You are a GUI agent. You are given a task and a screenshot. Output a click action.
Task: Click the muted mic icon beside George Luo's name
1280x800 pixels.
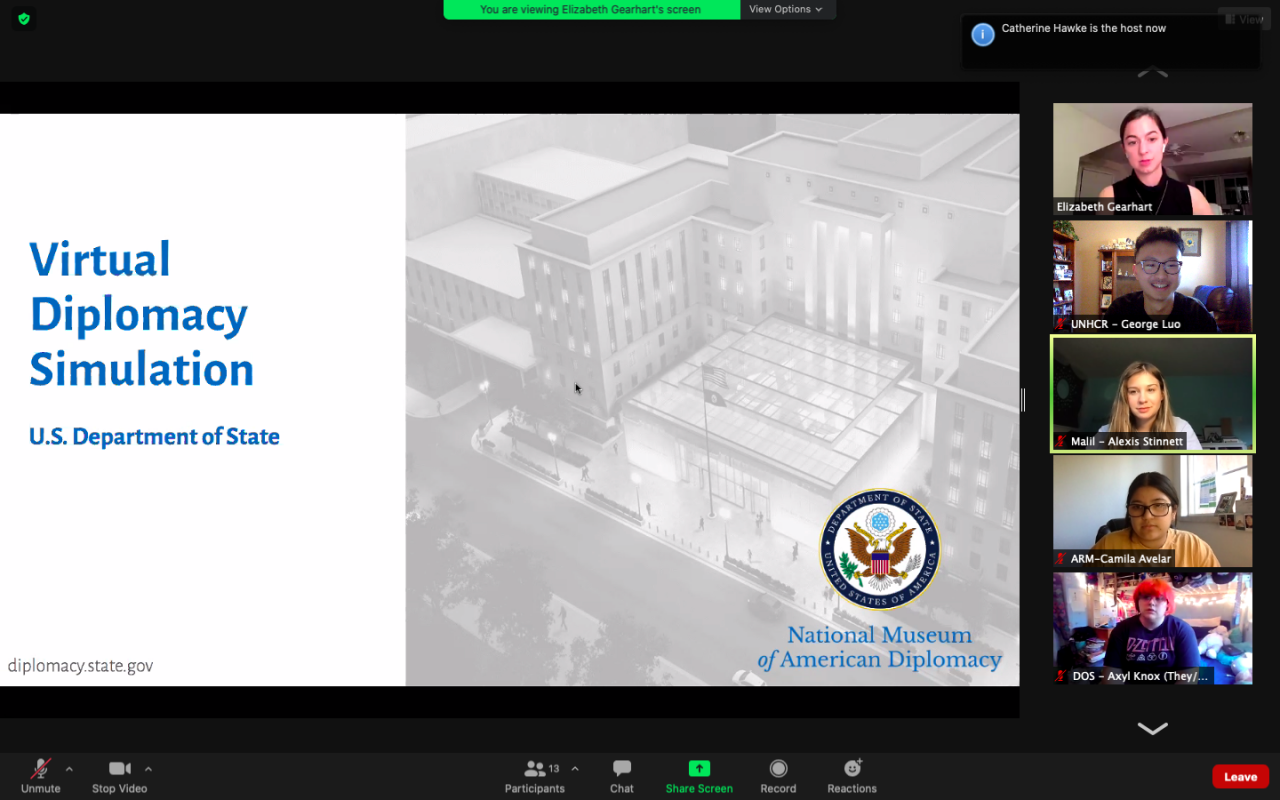[x=1061, y=324]
